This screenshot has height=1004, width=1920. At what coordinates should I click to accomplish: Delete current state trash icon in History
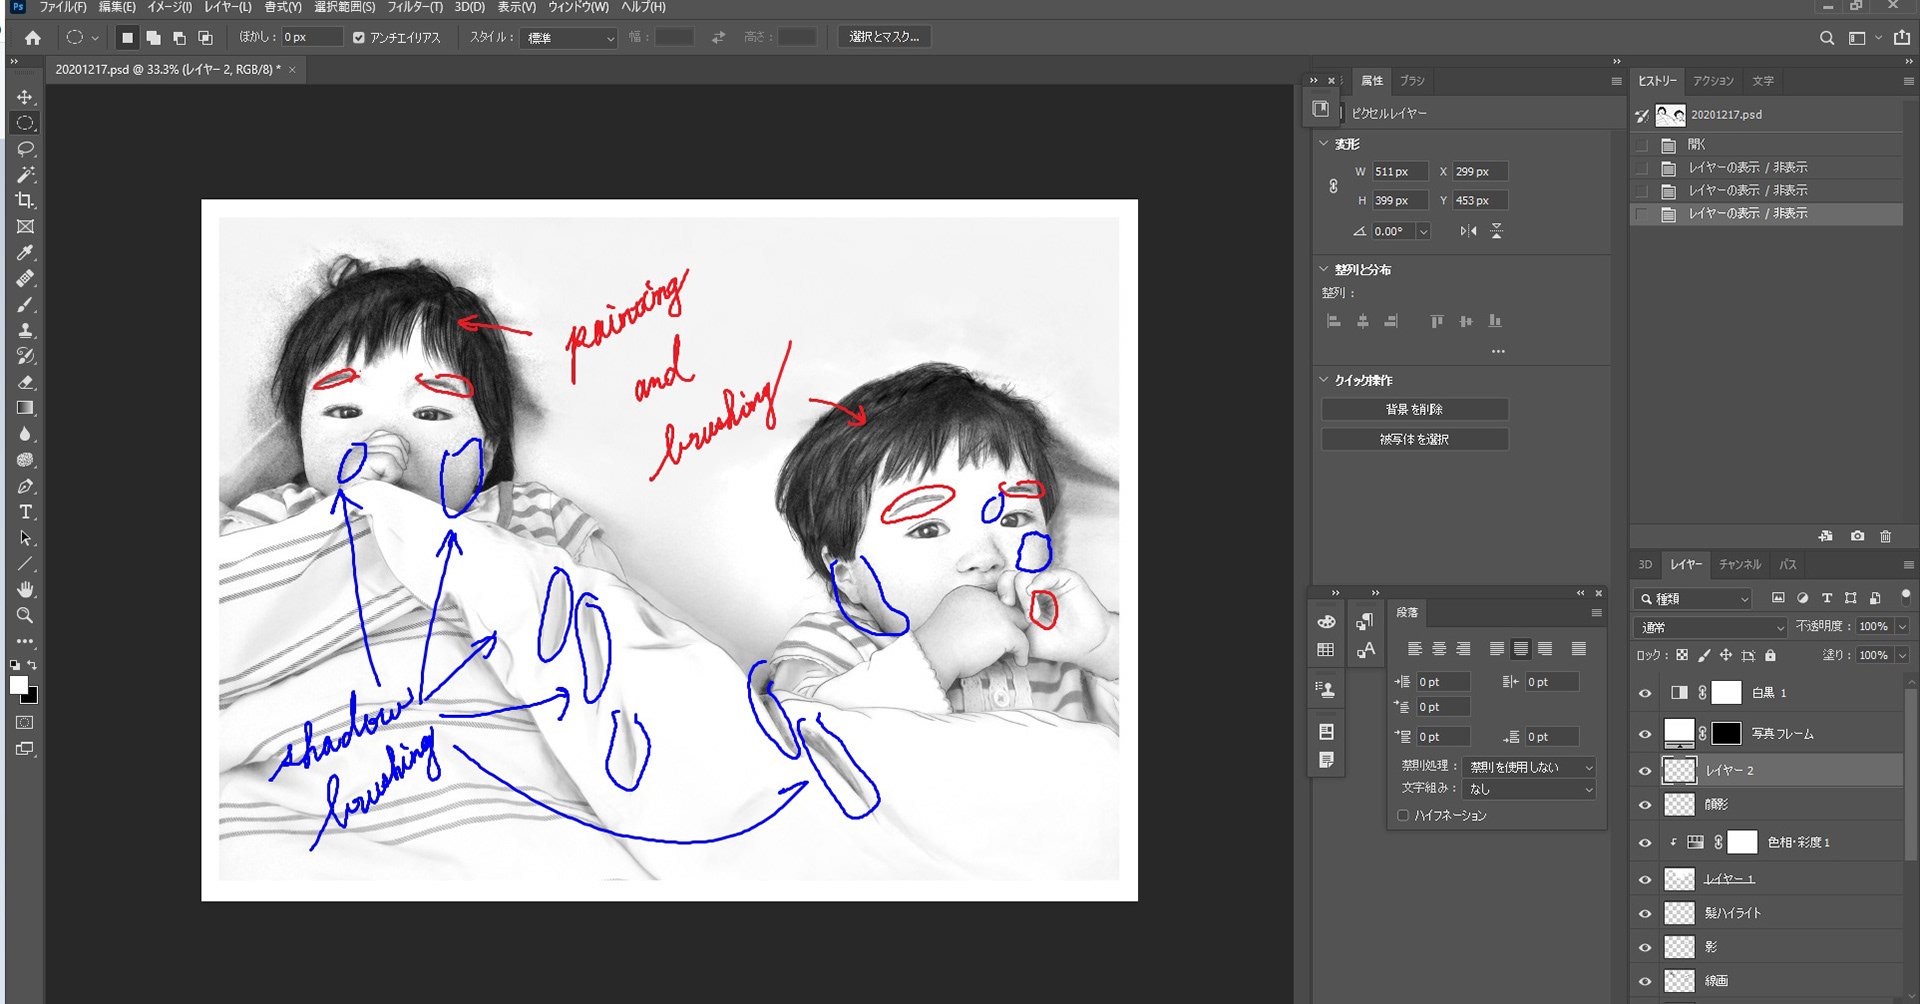(1886, 536)
